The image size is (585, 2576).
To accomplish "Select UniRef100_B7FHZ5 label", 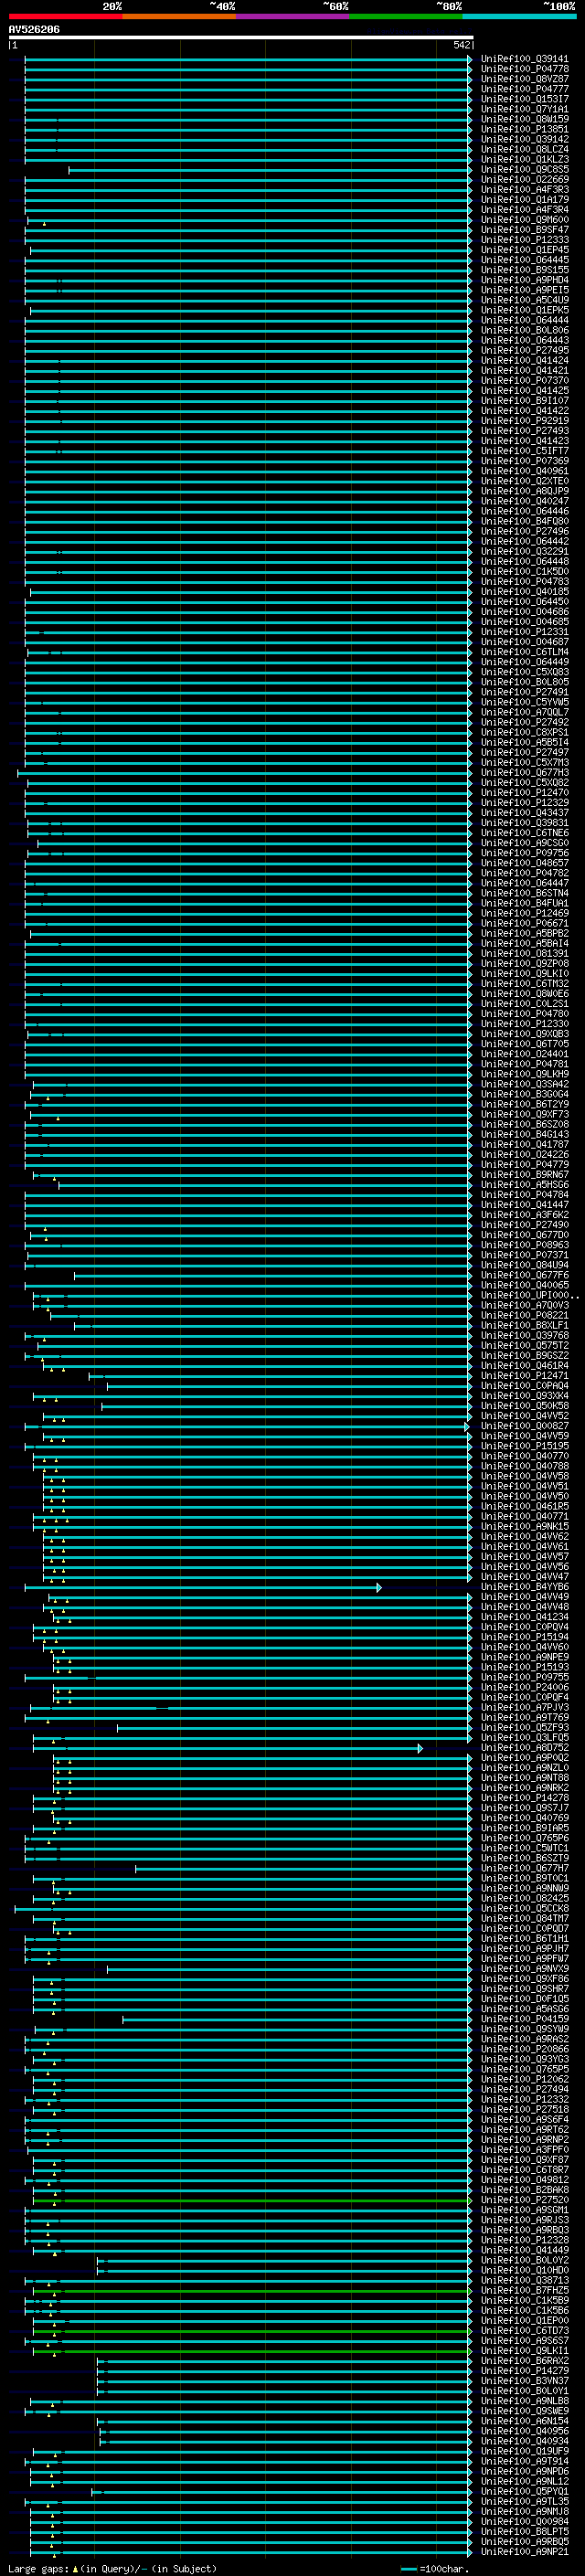I will tap(524, 2290).
